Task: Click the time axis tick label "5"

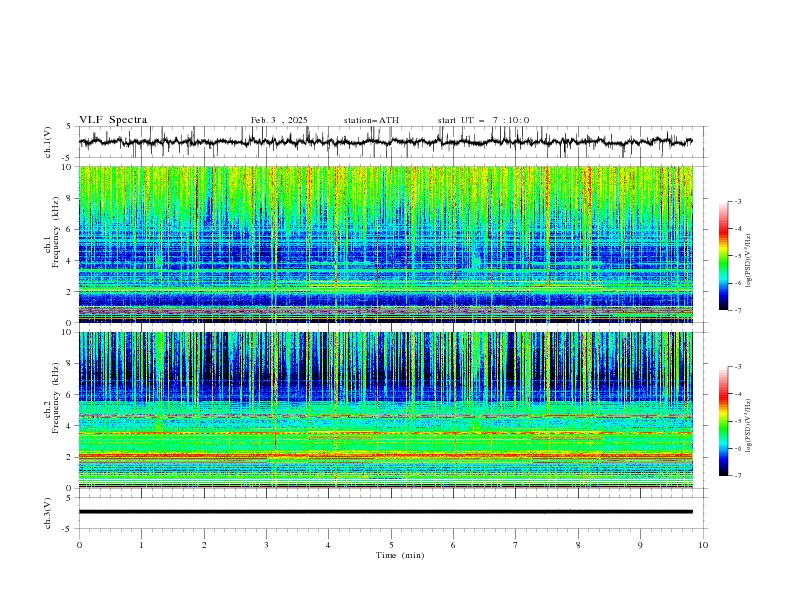Action: [x=391, y=545]
